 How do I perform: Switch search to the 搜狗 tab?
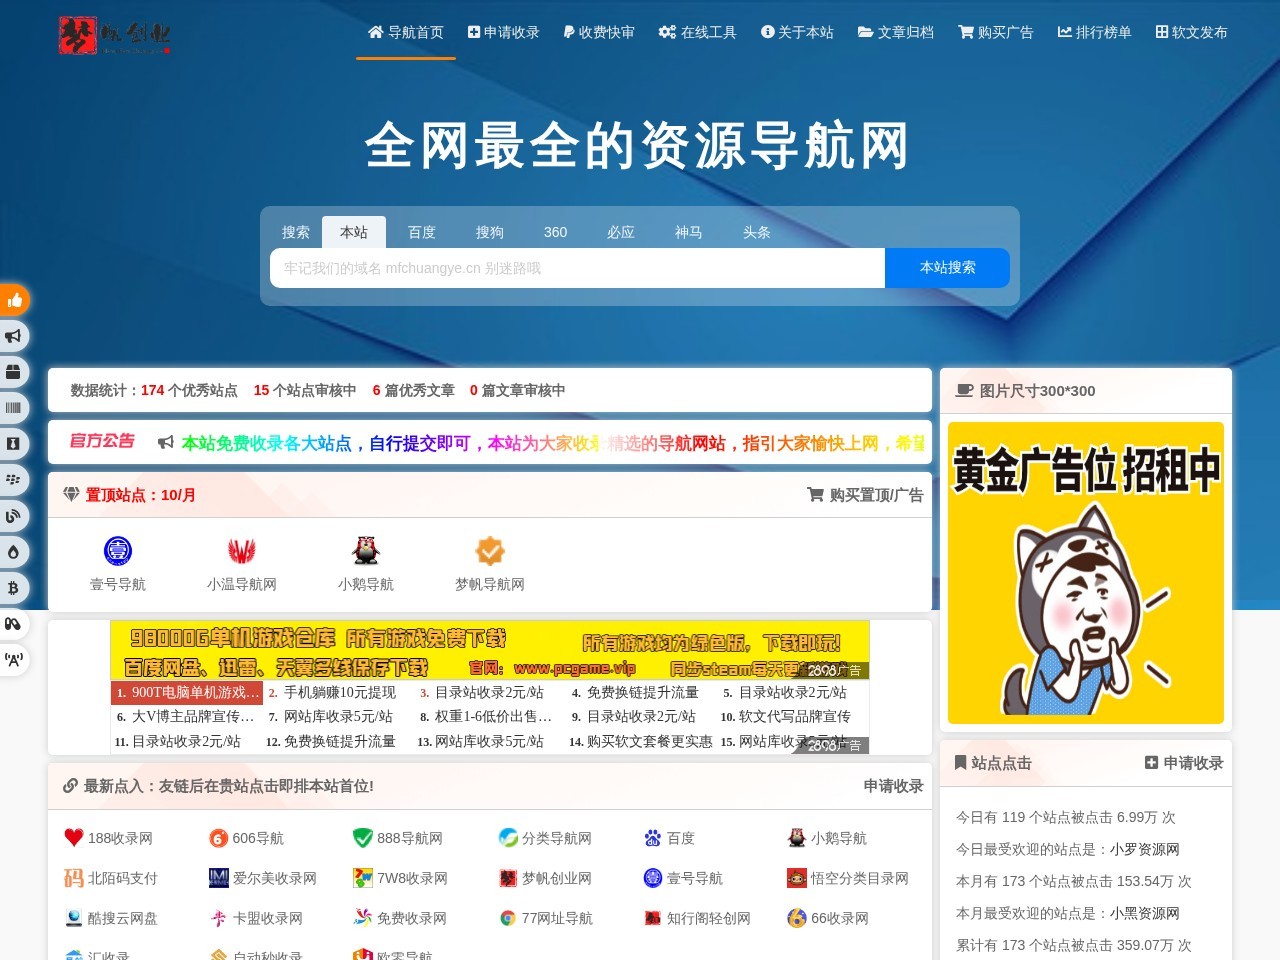pos(489,232)
